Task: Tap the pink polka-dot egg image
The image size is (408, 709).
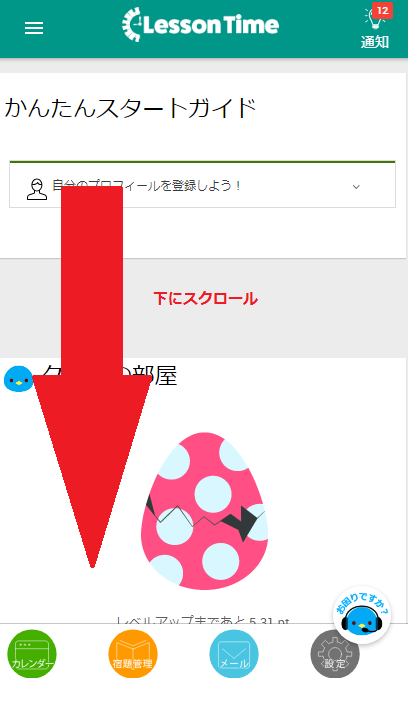Action: tap(204, 511)
